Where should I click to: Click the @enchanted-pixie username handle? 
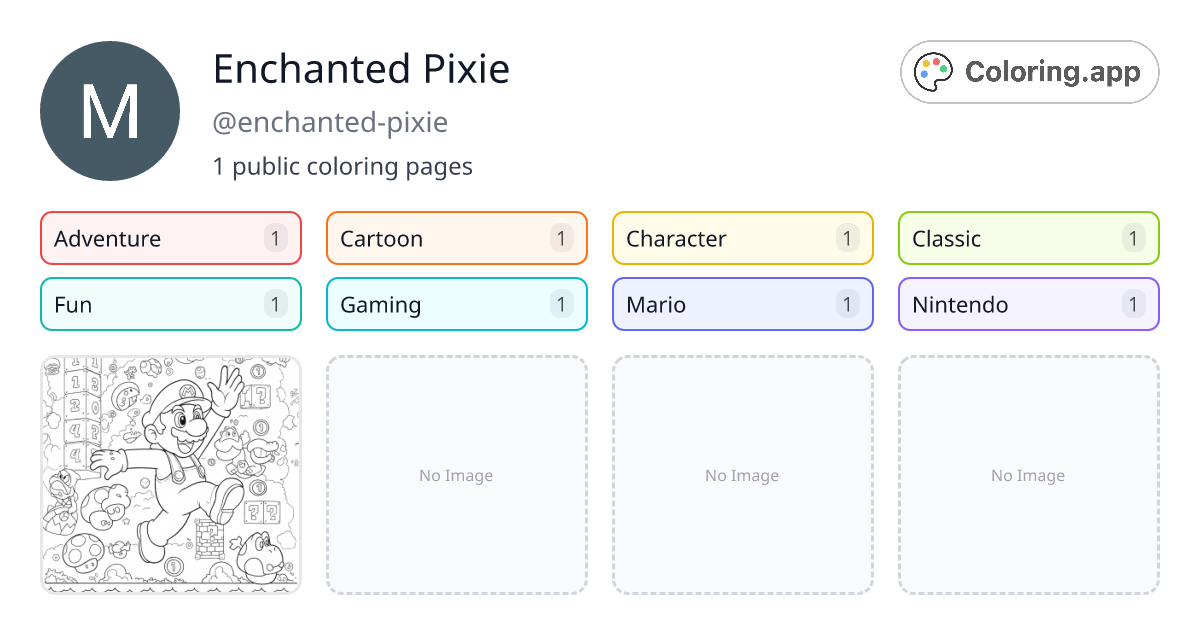[x=330, y=122]
